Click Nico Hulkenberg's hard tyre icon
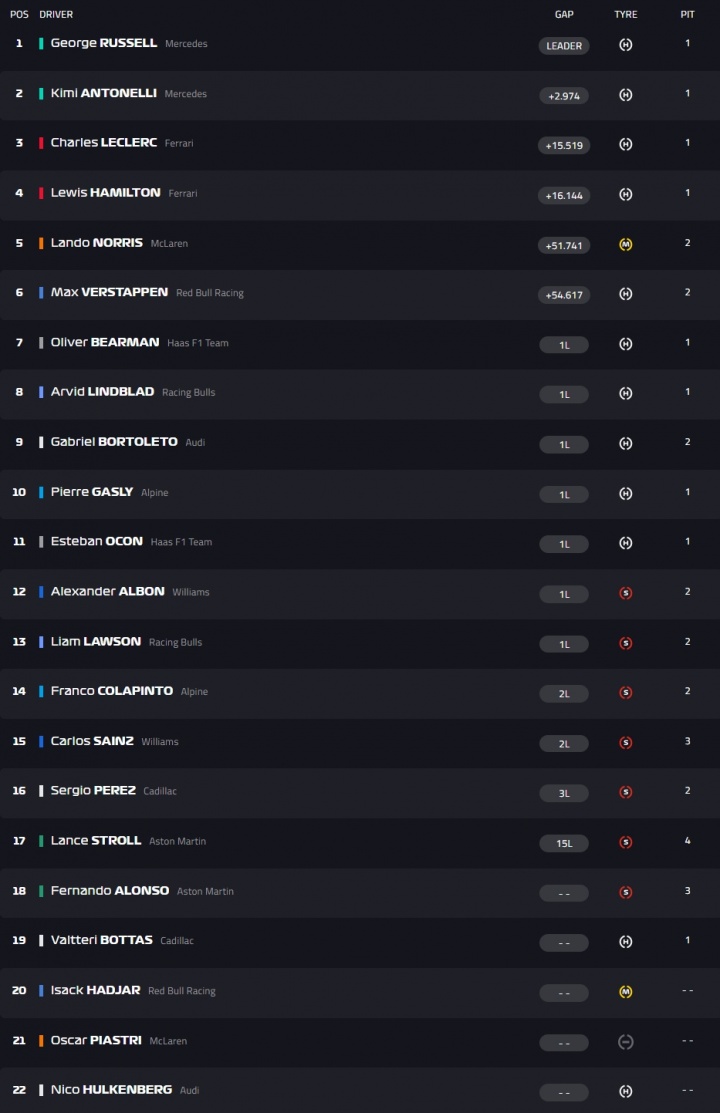The image size is (720, 1113). (626, 1091)
